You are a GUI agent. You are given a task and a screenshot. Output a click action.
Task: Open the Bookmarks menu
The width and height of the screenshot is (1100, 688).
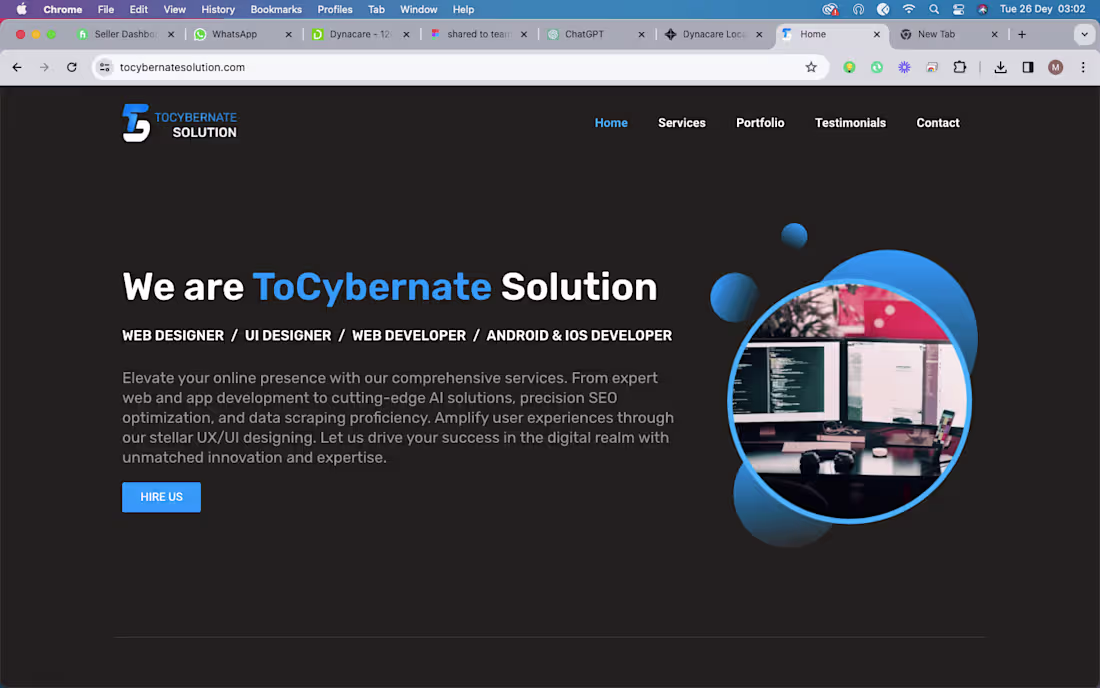point(276,9)
